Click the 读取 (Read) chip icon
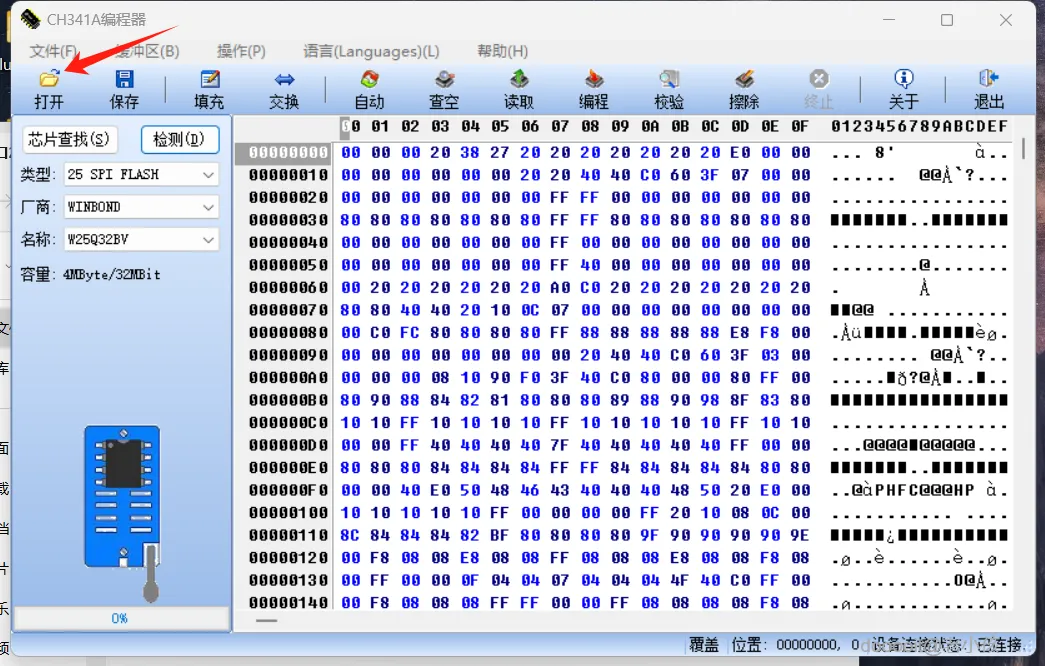The image size is (1045, 666). [x=519, y=79]
